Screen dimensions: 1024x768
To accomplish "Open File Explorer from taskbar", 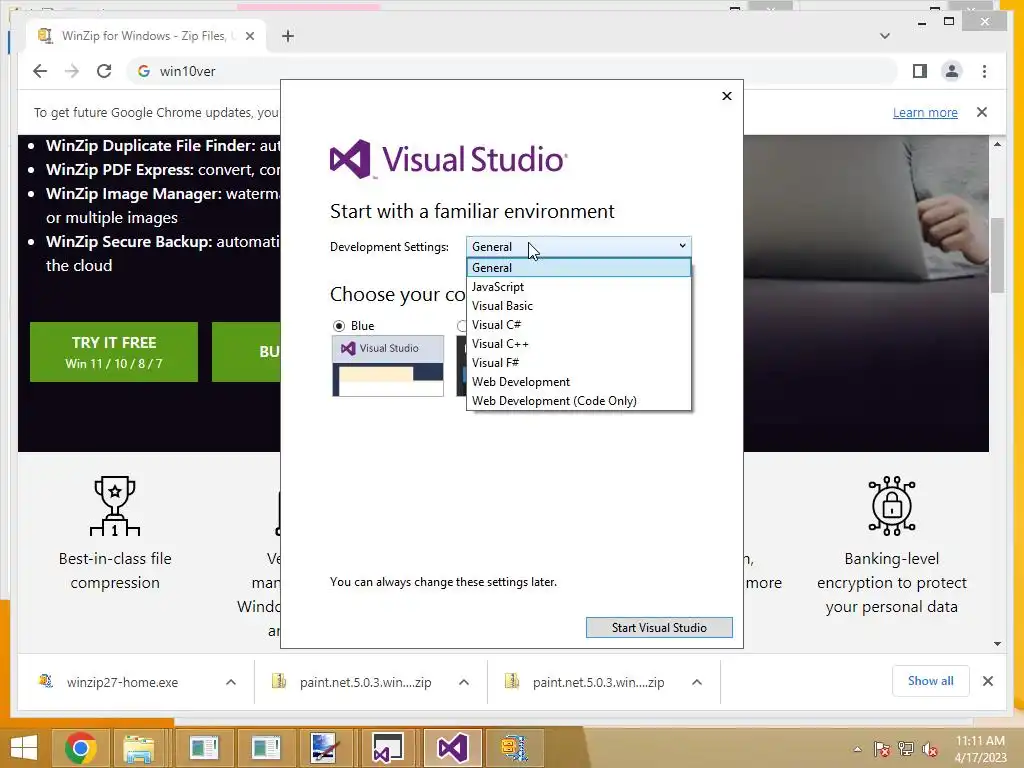I will click(x=139, y=748).
